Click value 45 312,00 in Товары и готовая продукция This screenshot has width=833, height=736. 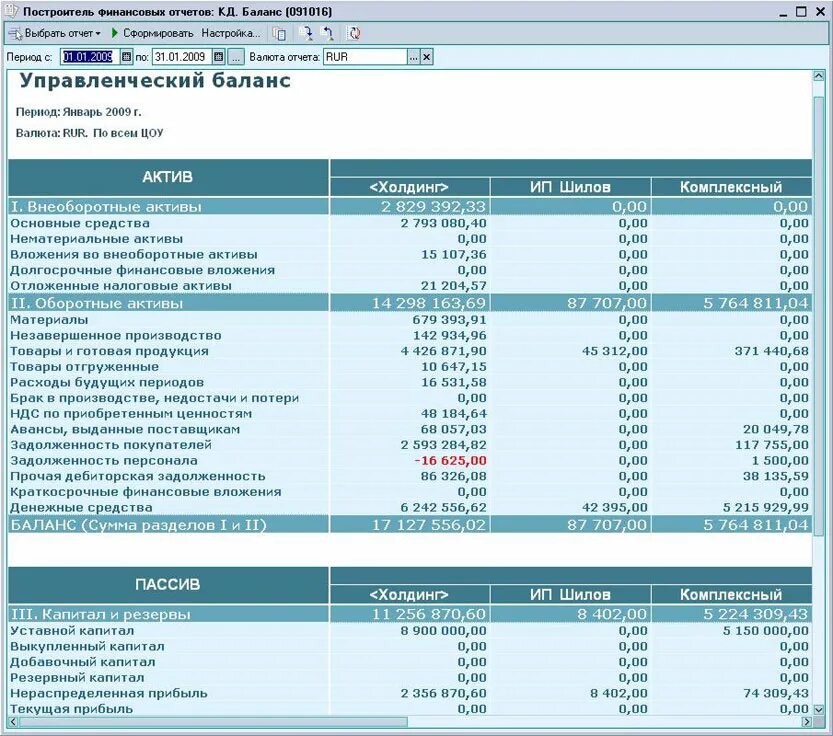(615, 351)
